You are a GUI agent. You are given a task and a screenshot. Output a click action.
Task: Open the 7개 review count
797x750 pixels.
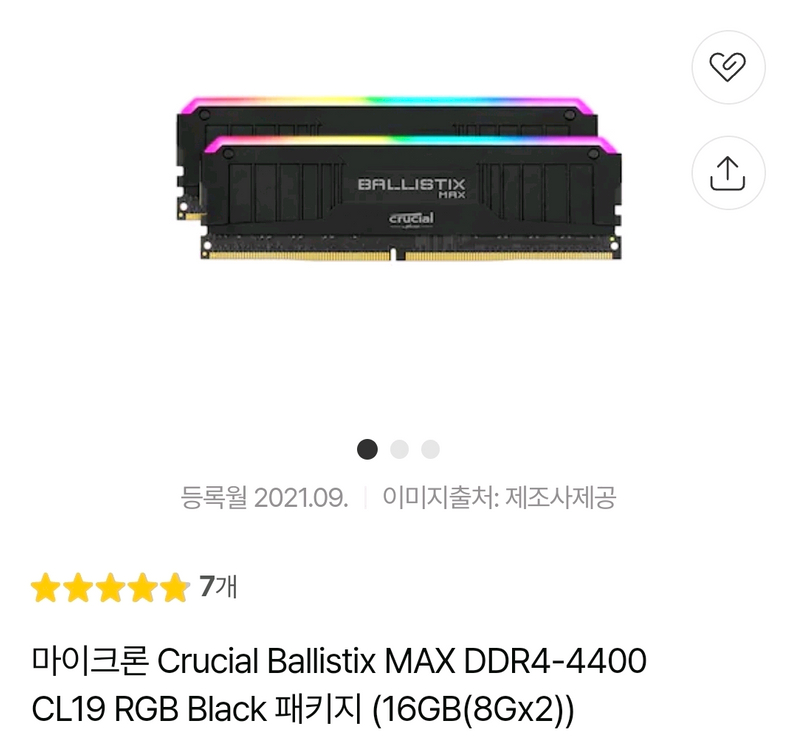coord(218,587)
